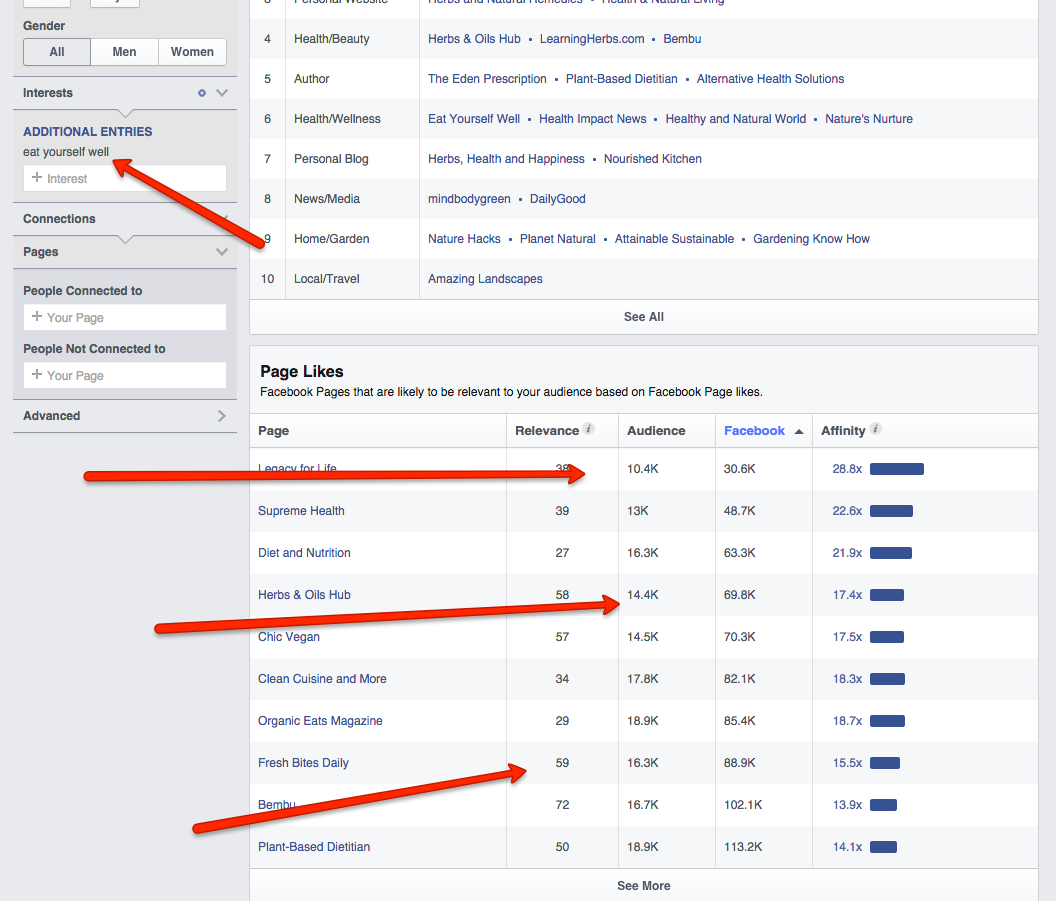The width and height of the screenshot is (1056, 901).
Task: Click the Interest input field
Action: [x=125, y=179]
